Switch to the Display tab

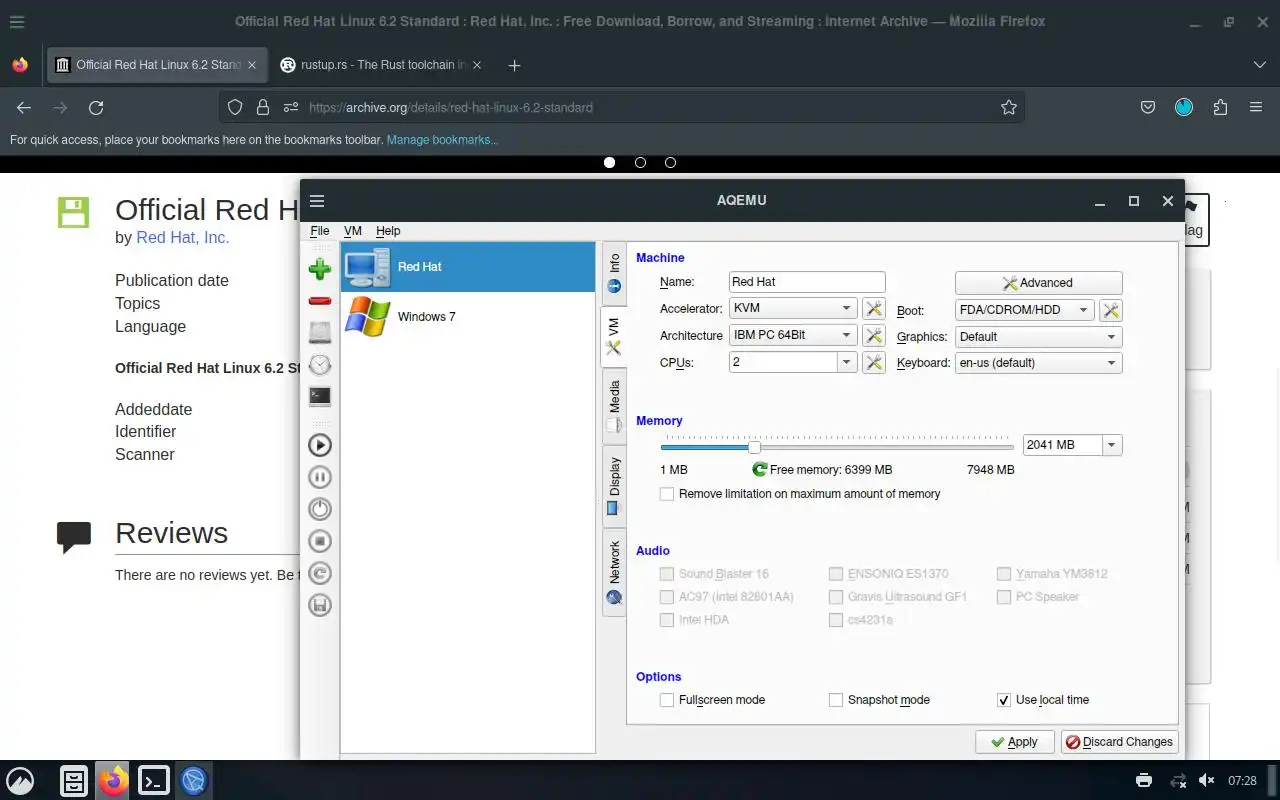[x=613, y=486]
